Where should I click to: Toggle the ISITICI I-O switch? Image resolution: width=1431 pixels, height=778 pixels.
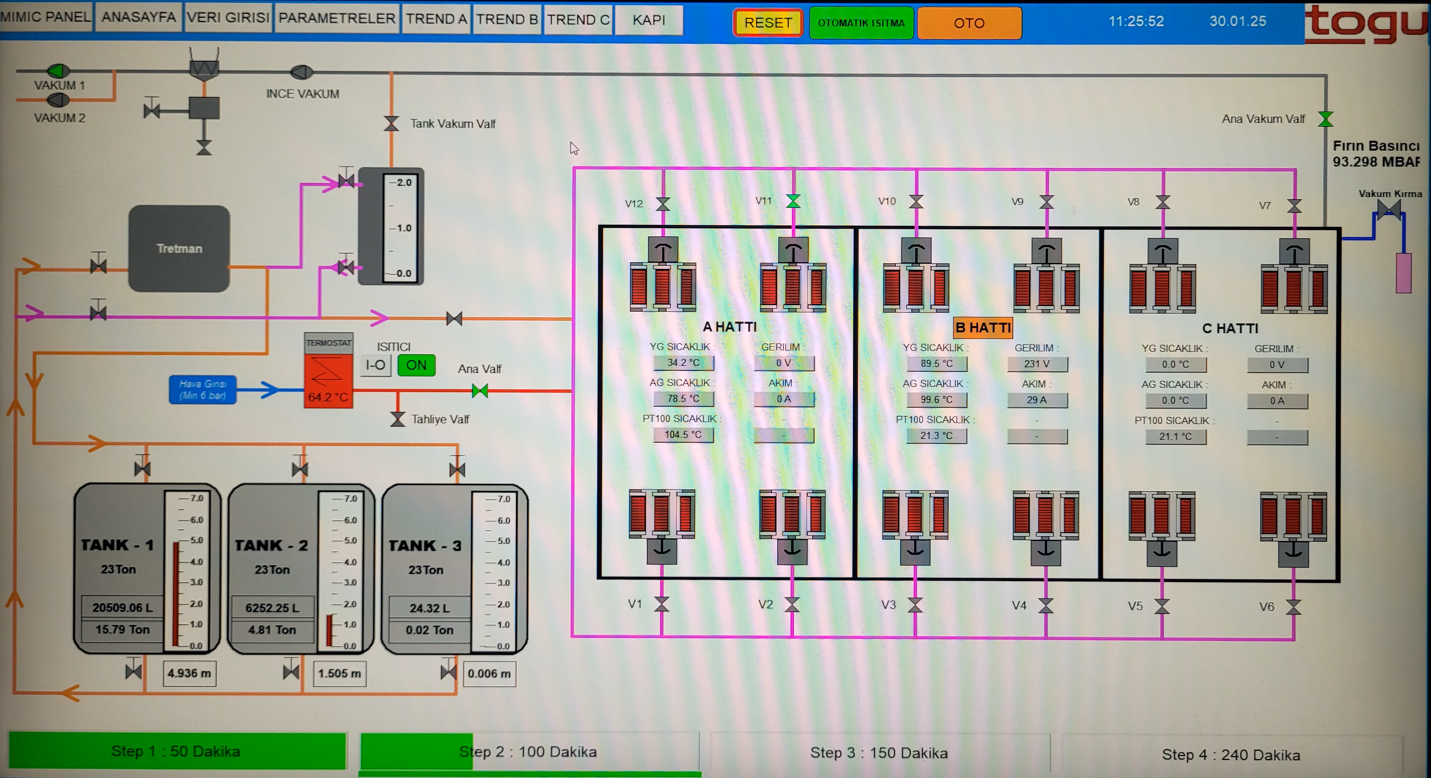click(376, 365)
